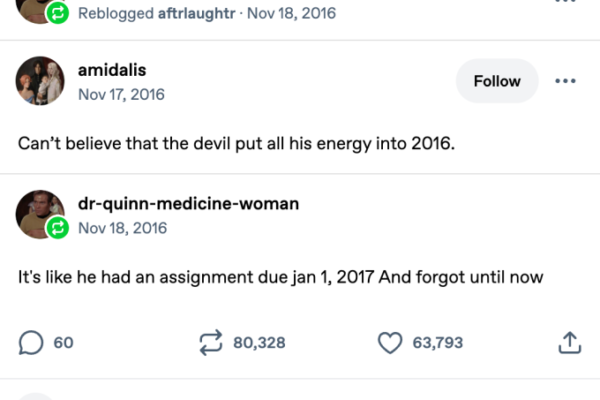
Task: Open the dr-quinn-medicine-woman blog name
Action: (x=188, y=204)
